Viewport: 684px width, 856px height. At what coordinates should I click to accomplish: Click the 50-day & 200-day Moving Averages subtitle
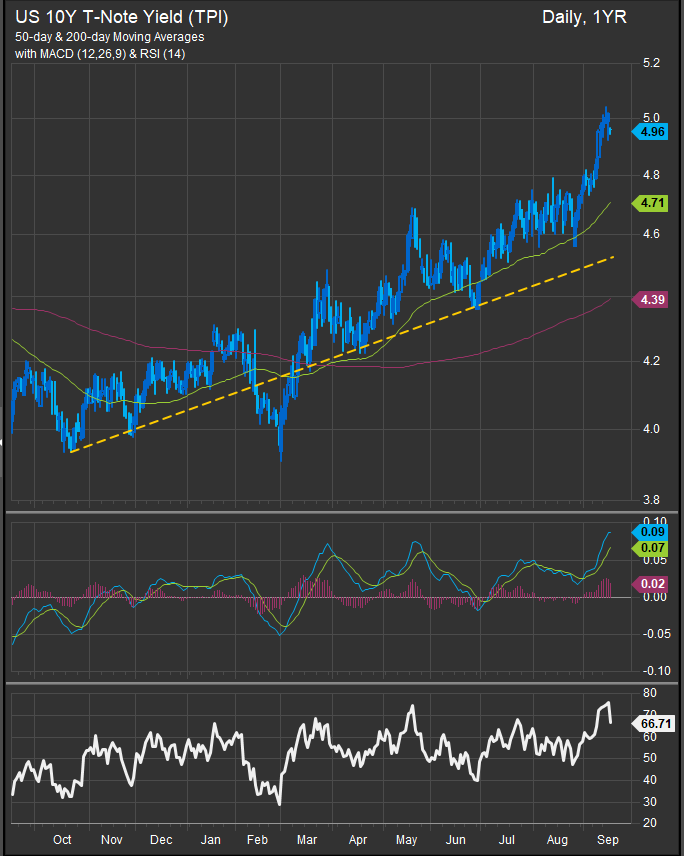pyautogui.click(x=110, y=37)
